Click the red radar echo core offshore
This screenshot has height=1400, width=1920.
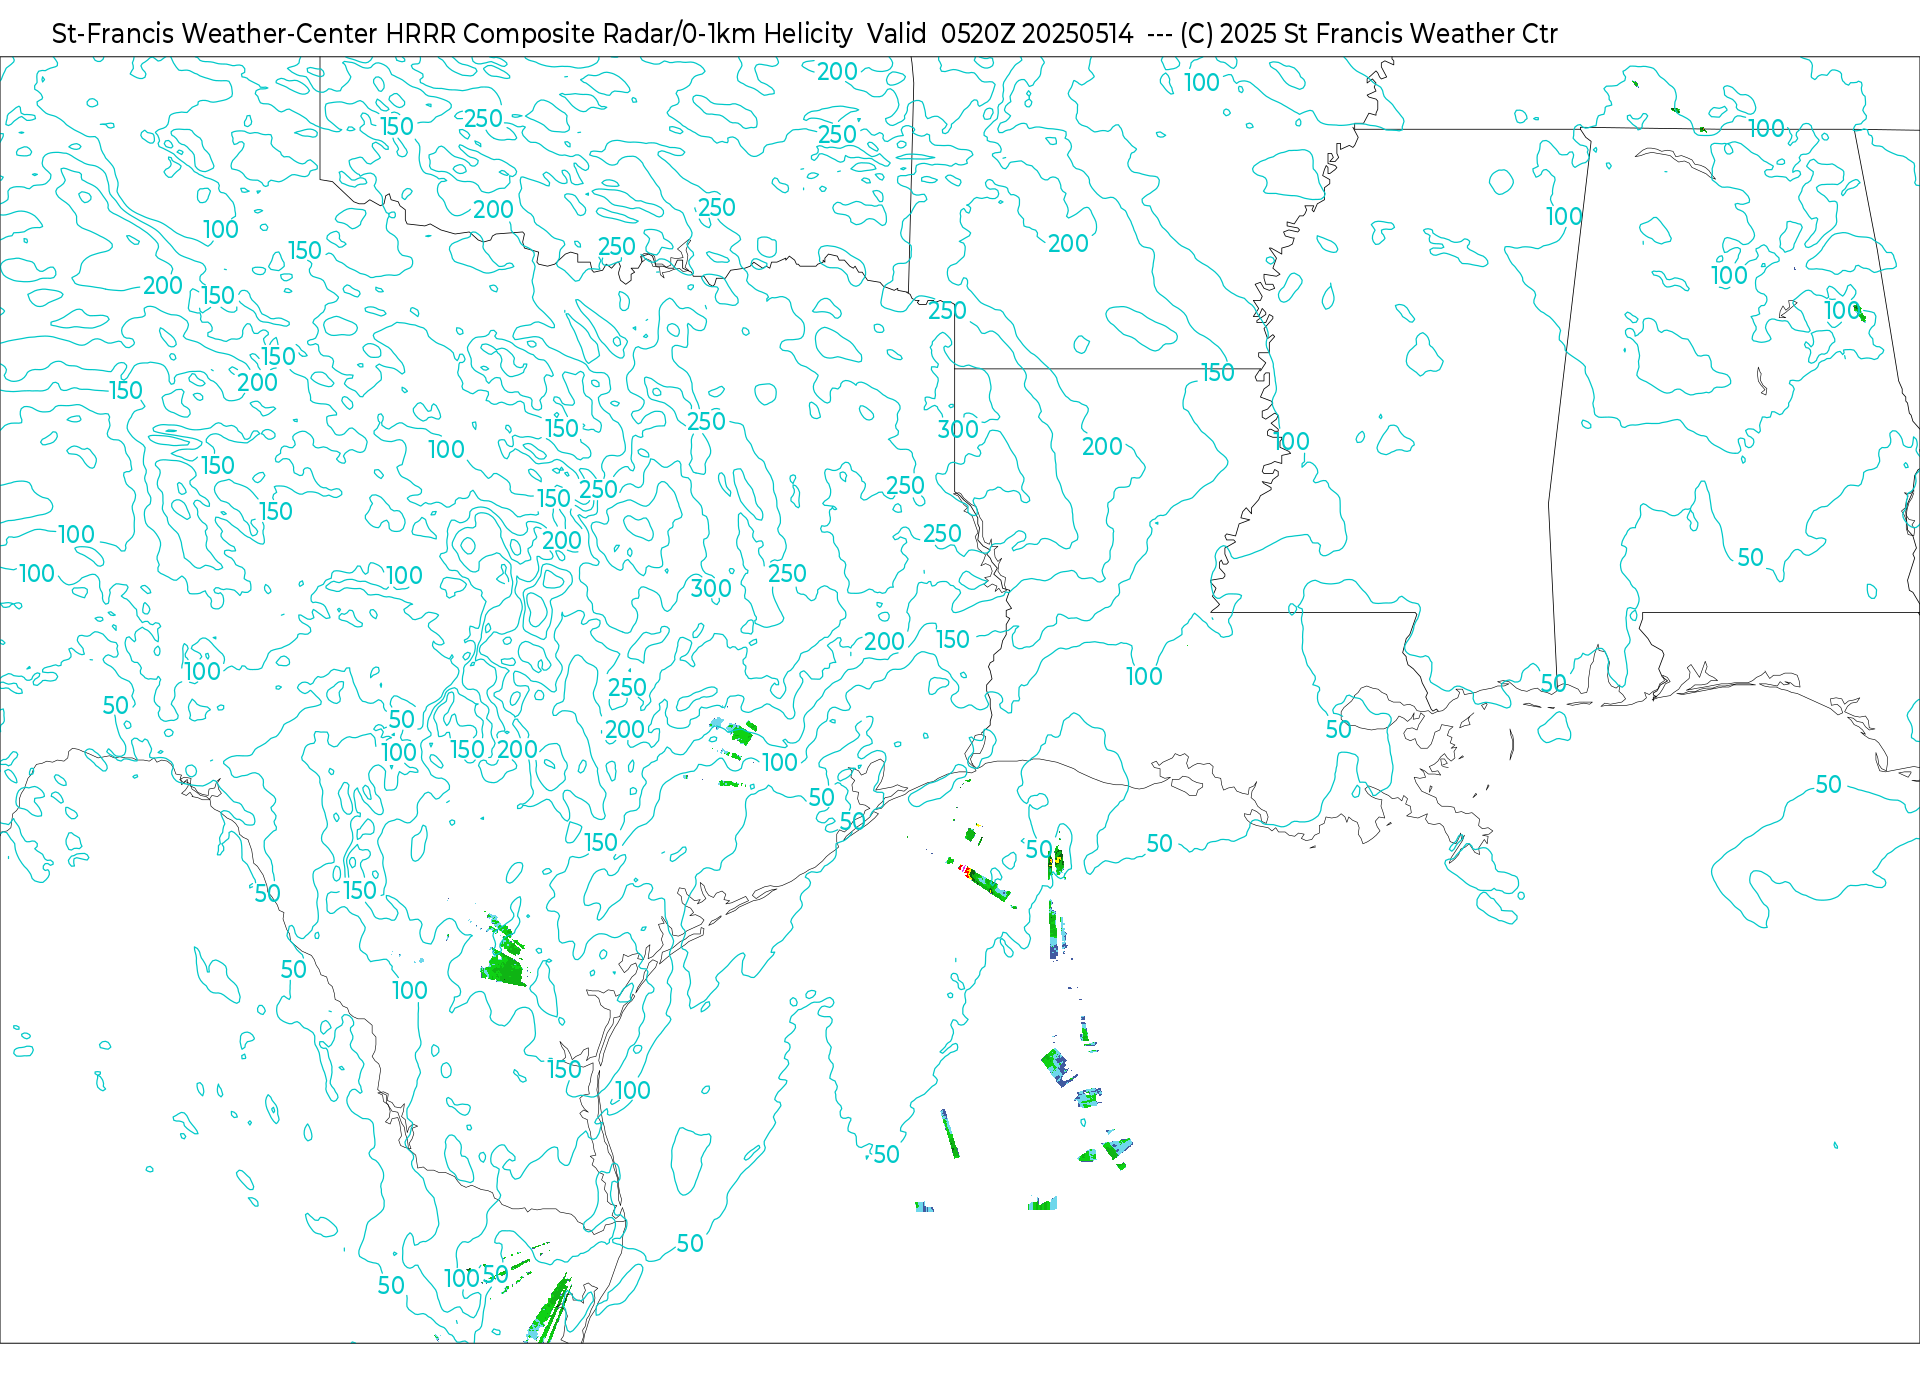(966, 871)
